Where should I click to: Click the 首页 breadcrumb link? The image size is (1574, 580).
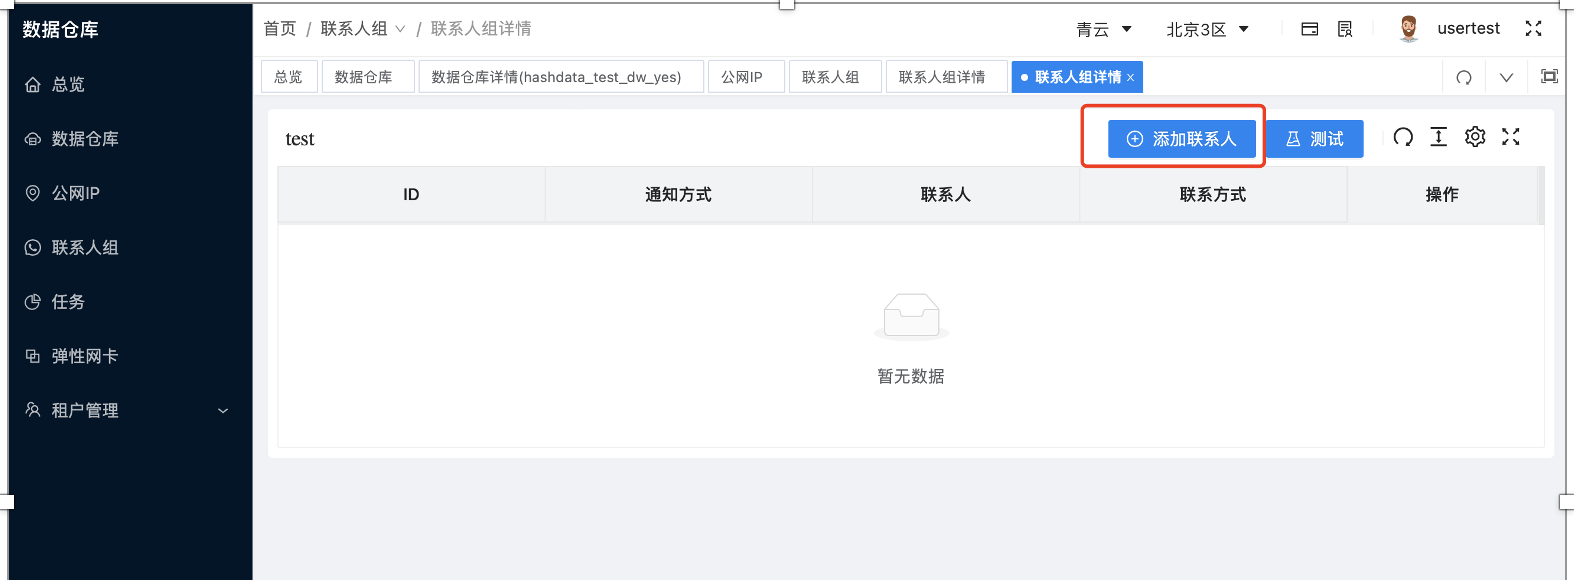[x=280, y=29]
